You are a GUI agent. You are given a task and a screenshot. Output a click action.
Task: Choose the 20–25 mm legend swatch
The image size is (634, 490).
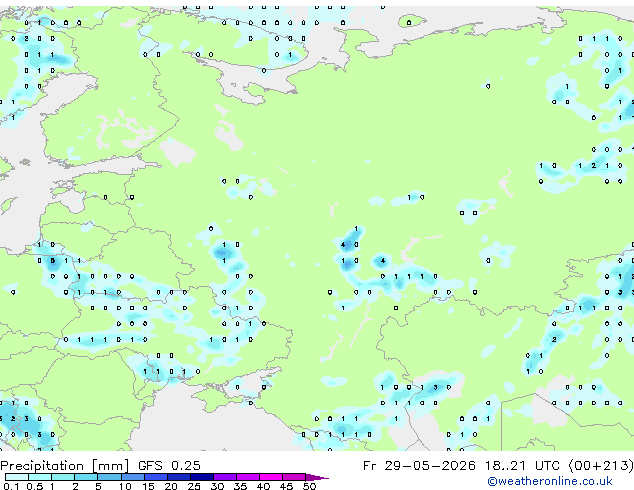pos(179,477)
